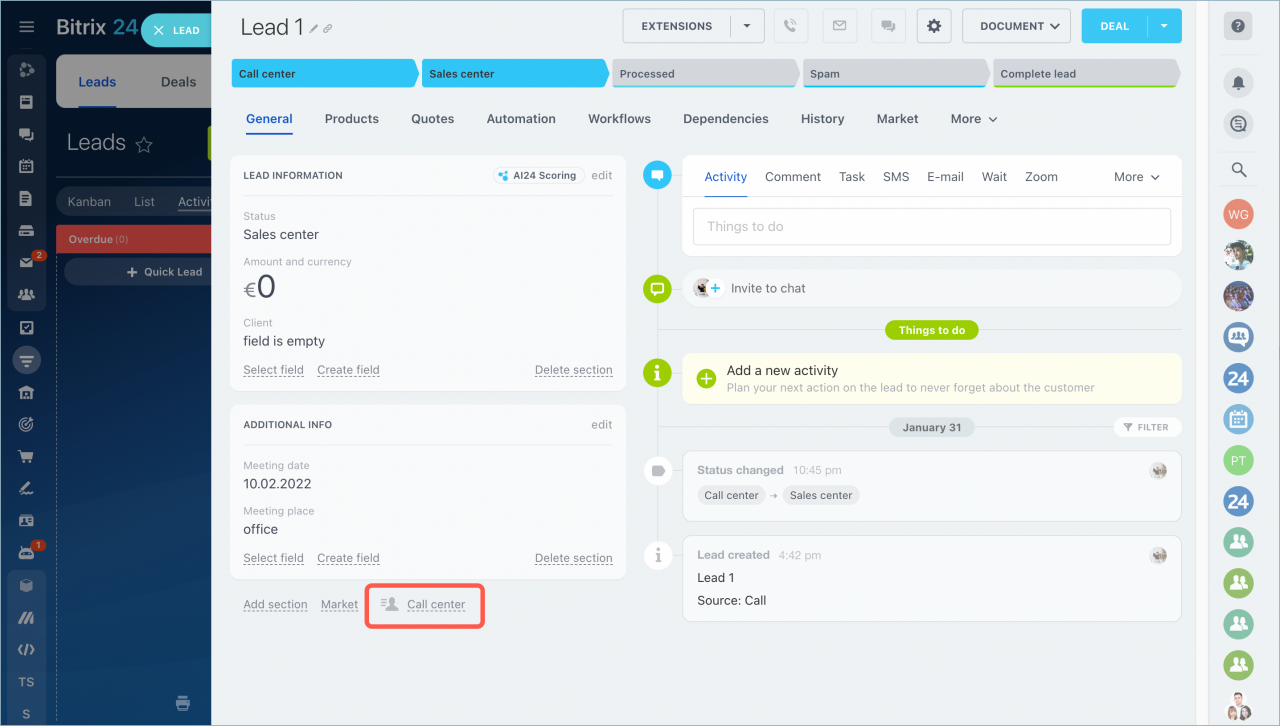Open the Document dropdown
This screenshot has height=726, width=1280.
pyautogui.click(x=1016, y=26)
